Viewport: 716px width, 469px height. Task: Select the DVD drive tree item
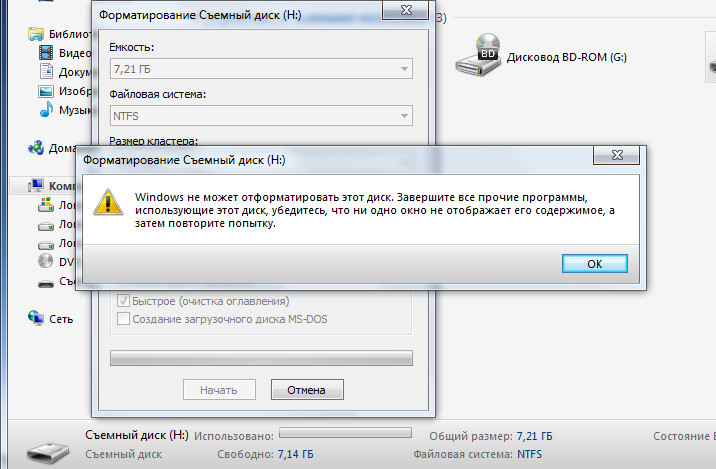[56, 262]
